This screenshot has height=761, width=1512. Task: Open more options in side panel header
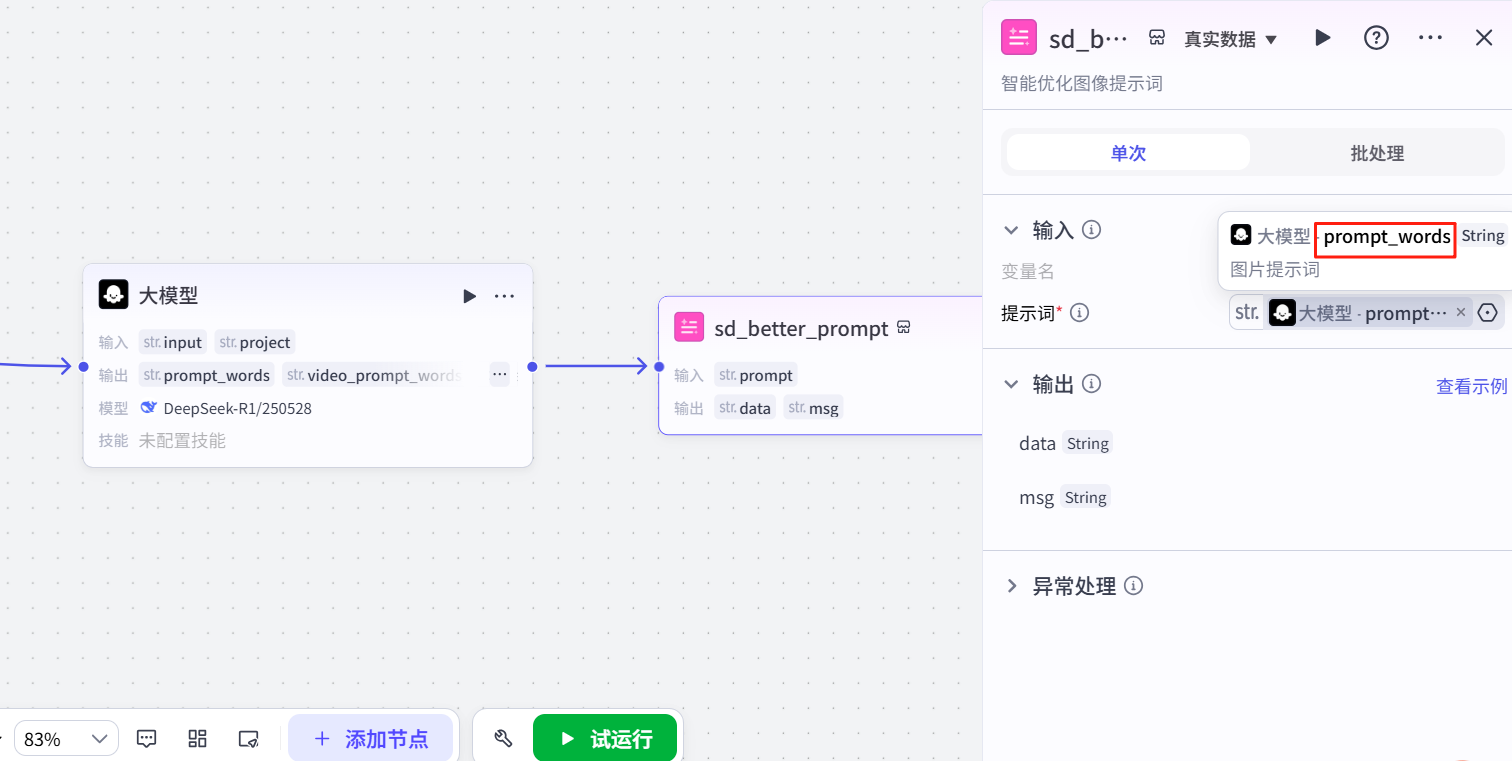coord(1430,38)
